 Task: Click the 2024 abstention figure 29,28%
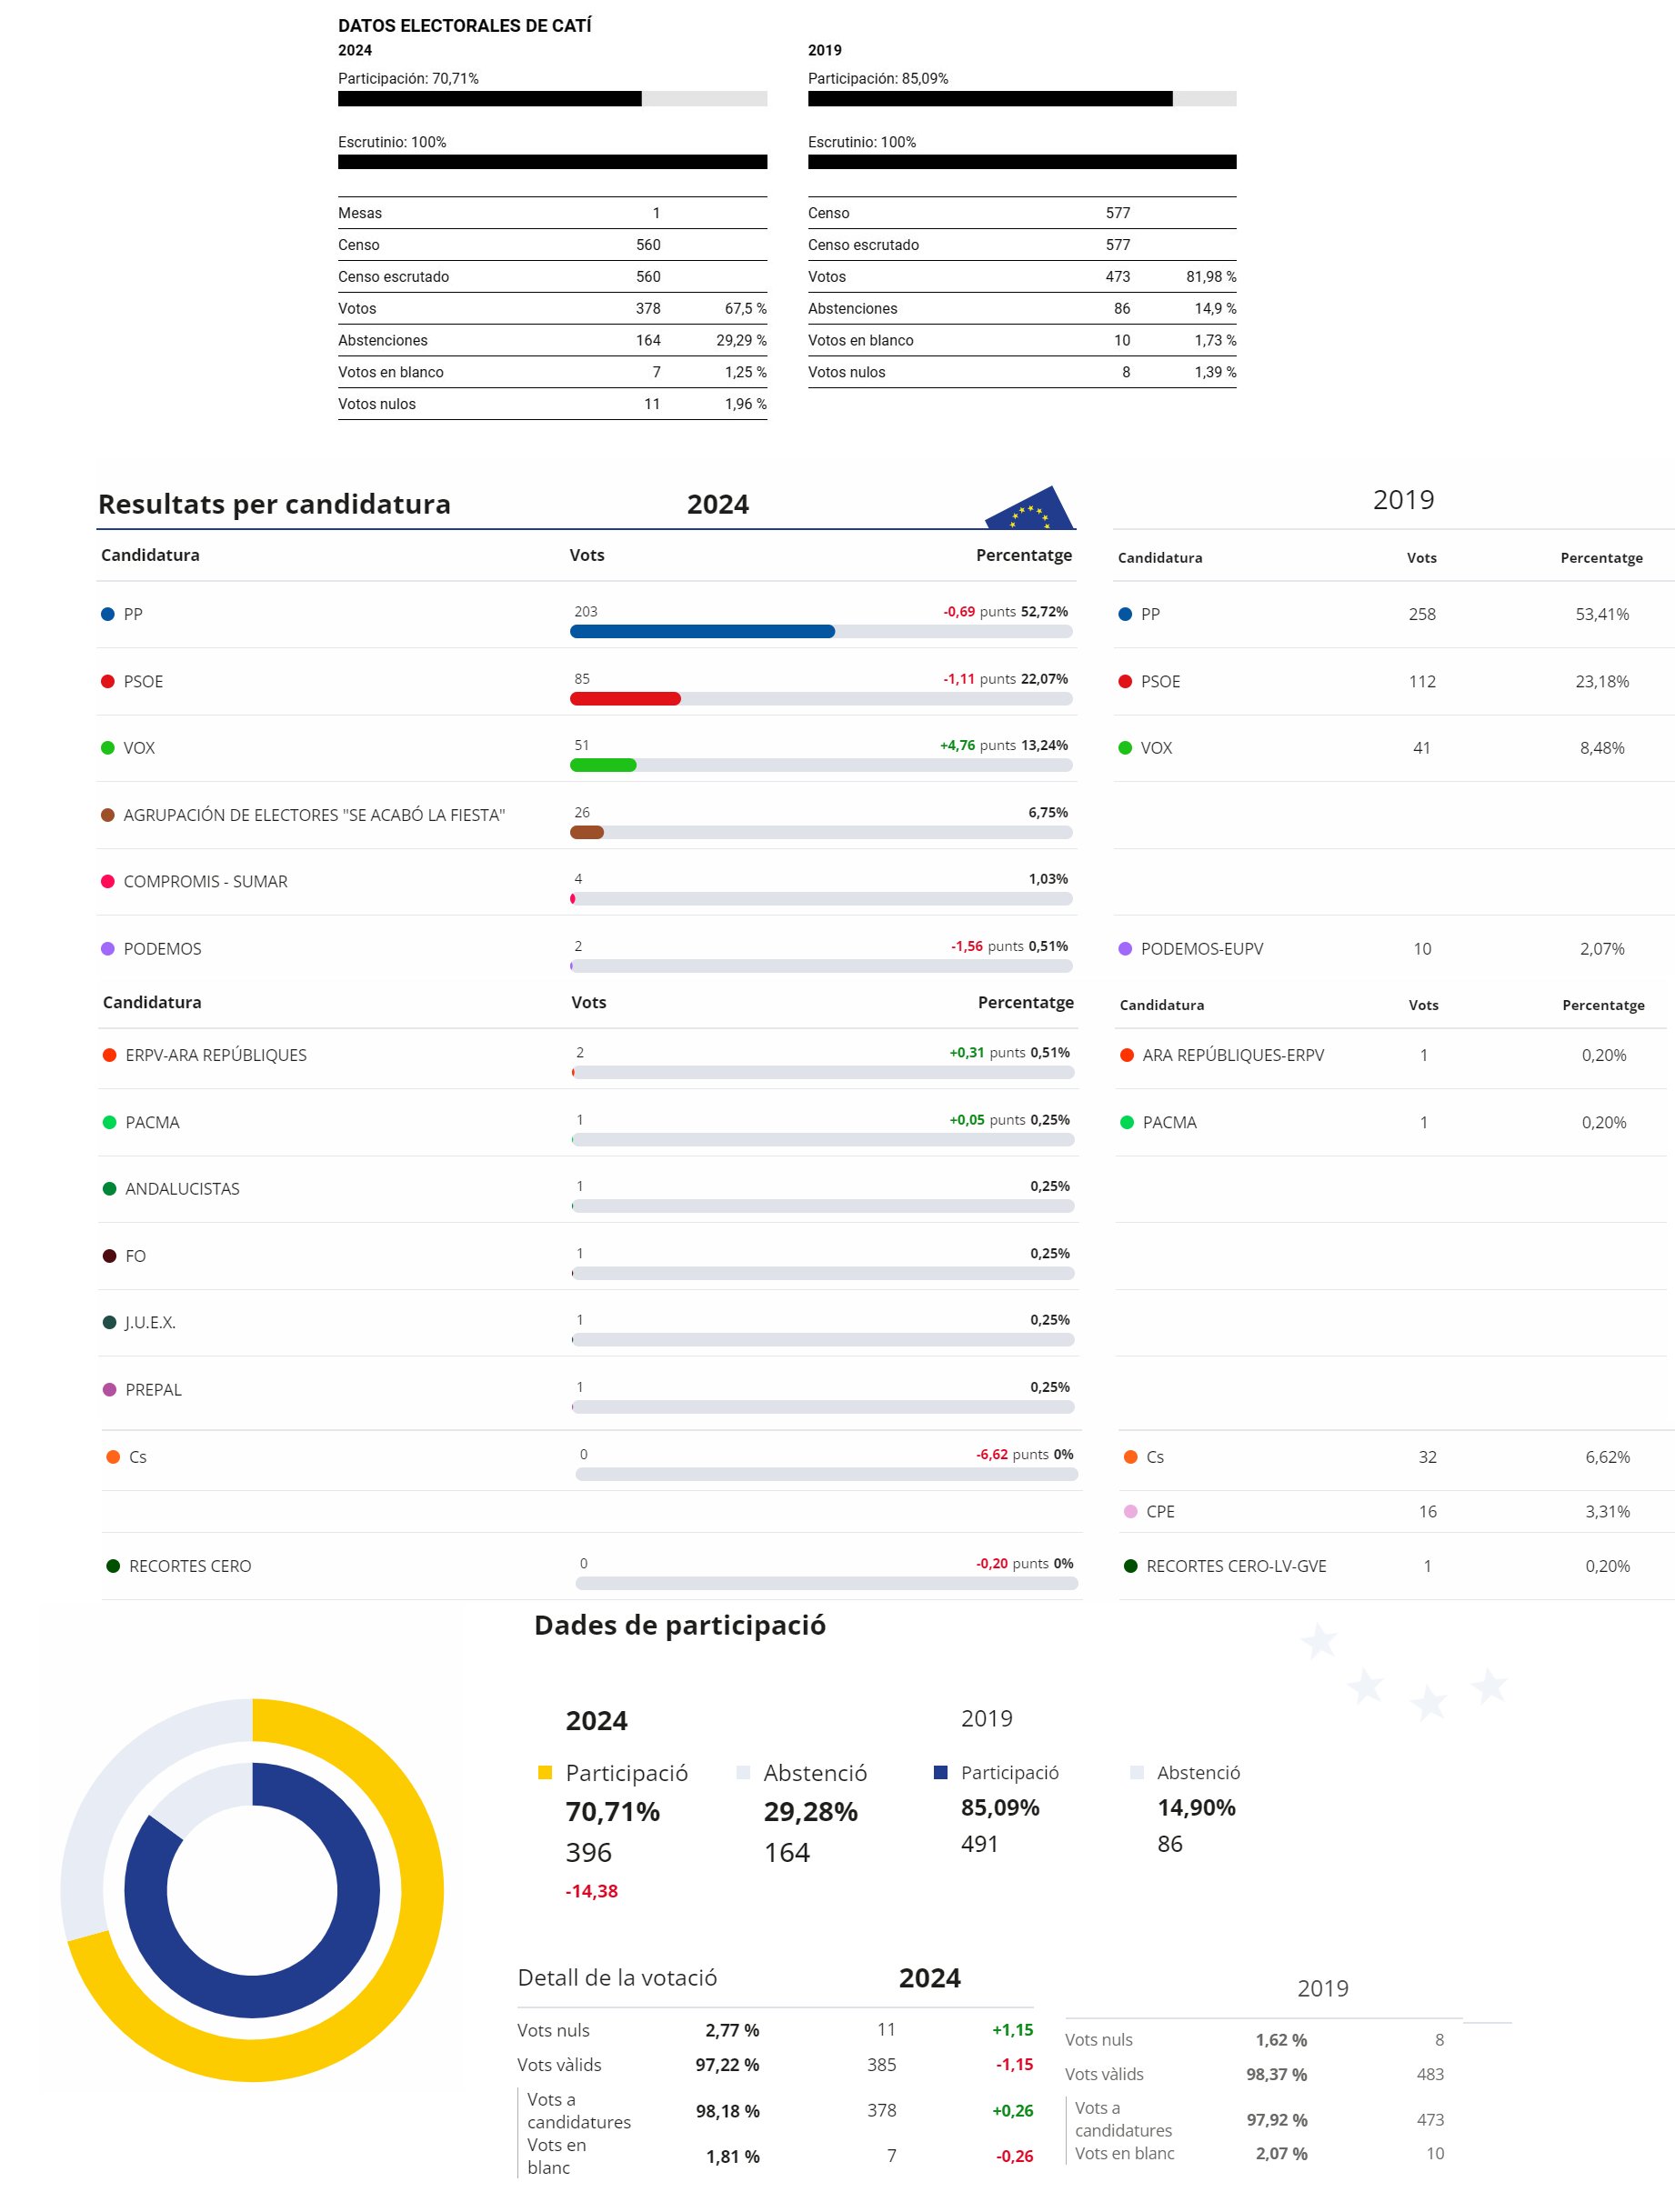(810, 1811)
